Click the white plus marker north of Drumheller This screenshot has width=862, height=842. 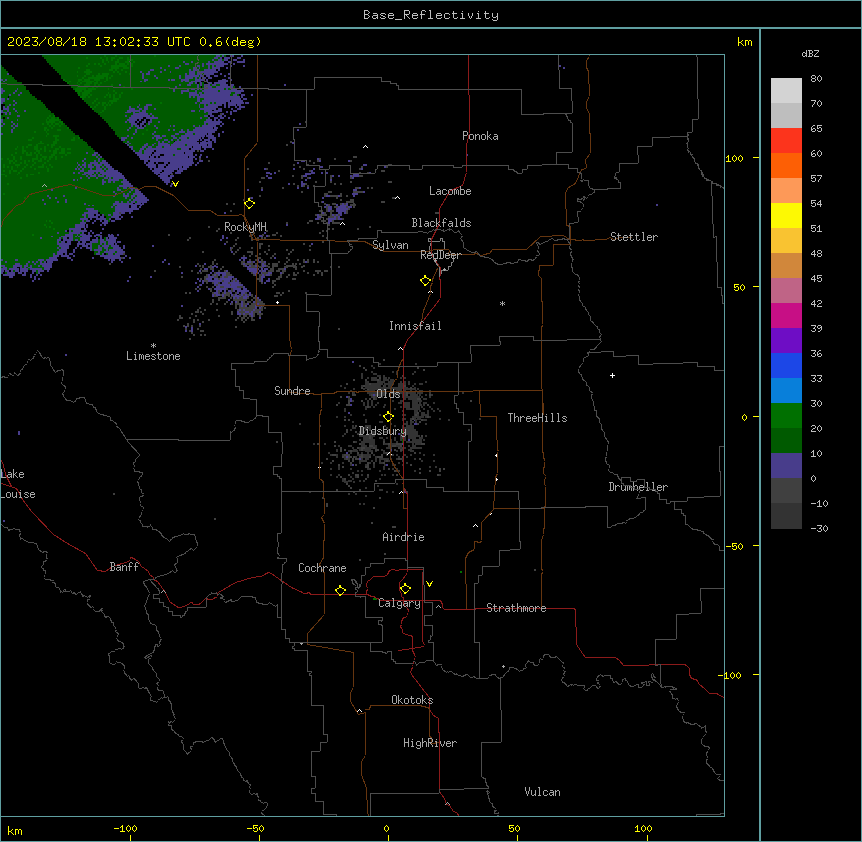[612, 375]
